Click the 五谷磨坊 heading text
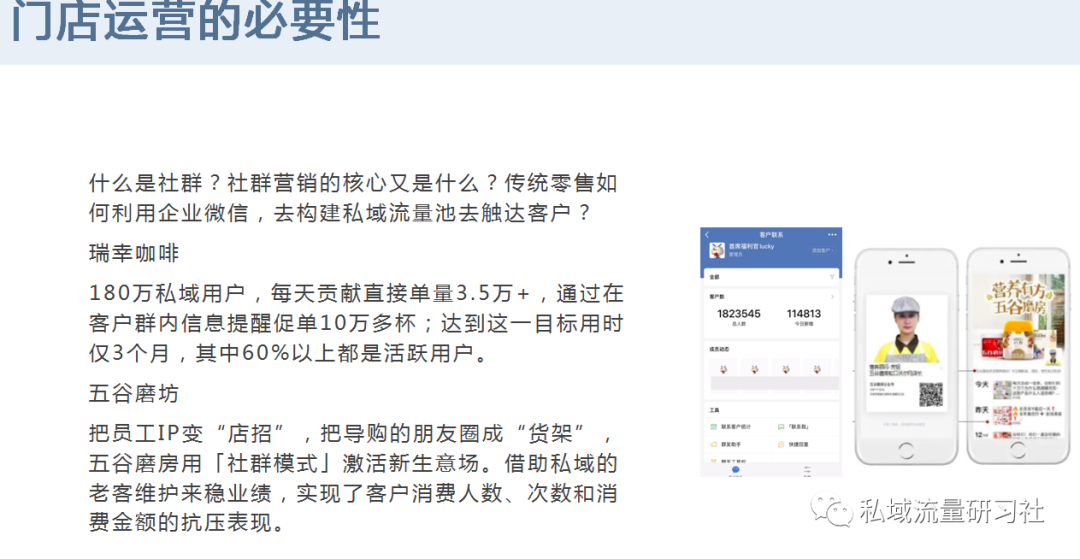The image size is (1080, 559). 134,394
